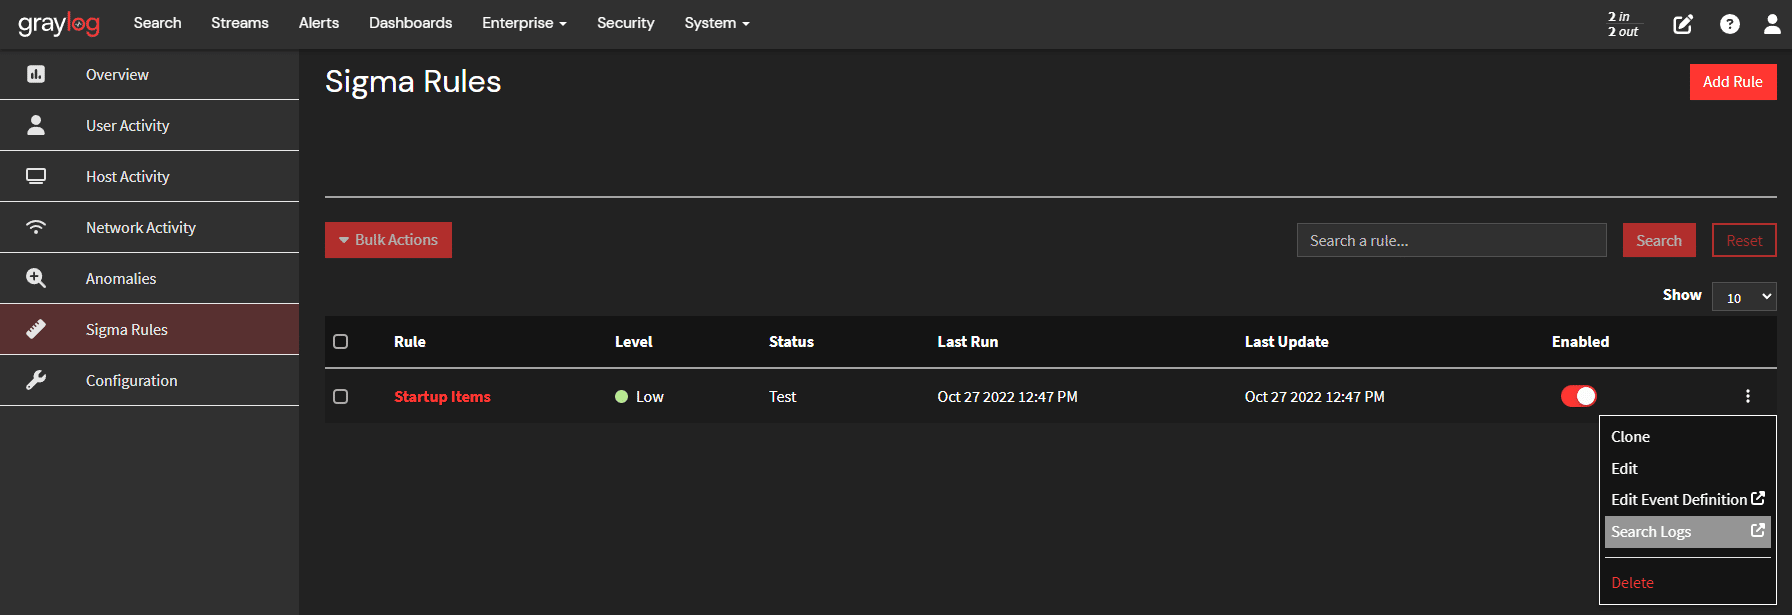
Task: Expand the Enterprise menu
Action: (x=524, y=23)
